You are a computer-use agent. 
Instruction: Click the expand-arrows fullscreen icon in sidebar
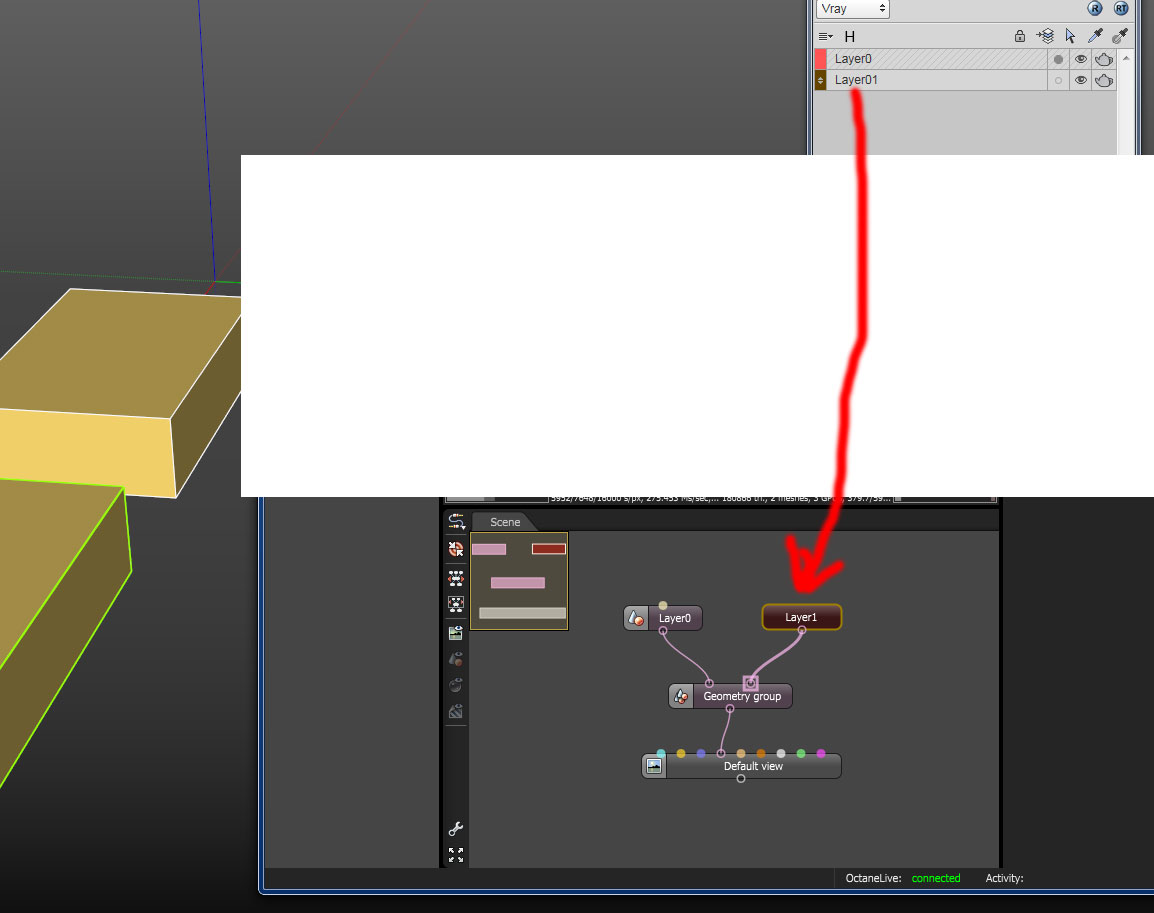456,855
